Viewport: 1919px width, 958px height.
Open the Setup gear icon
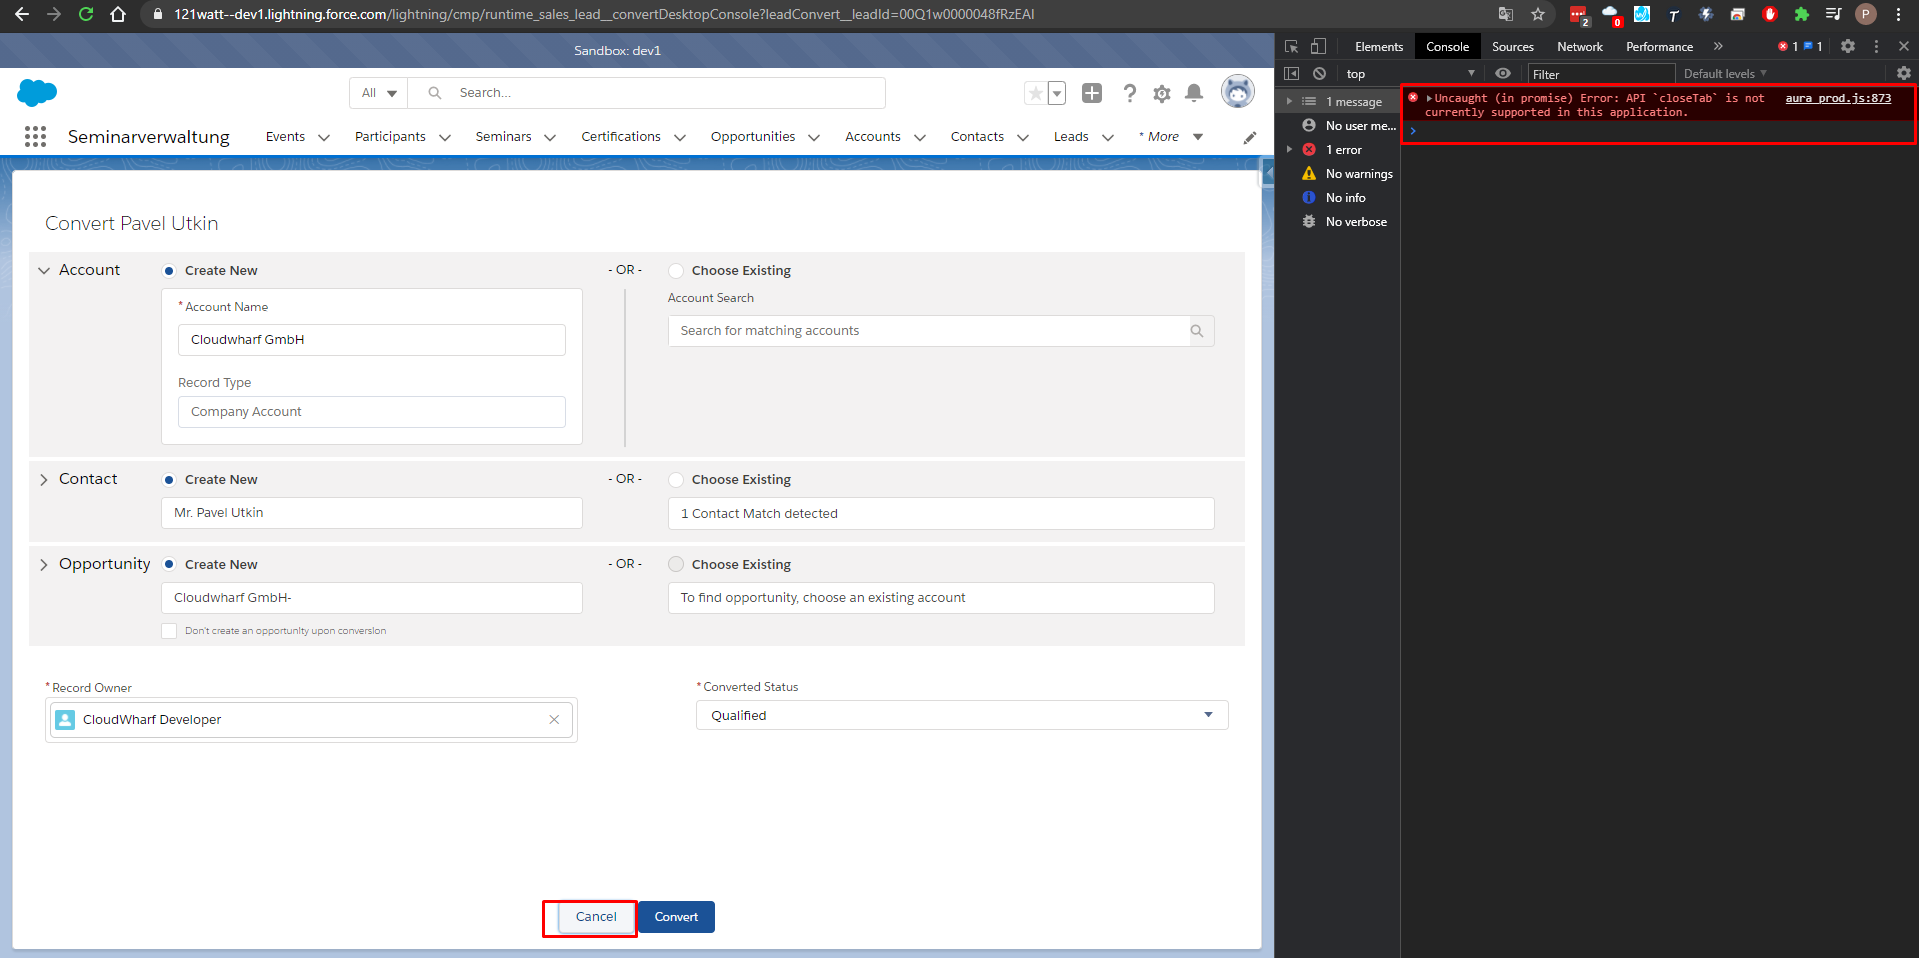[x=1161, y=93]
